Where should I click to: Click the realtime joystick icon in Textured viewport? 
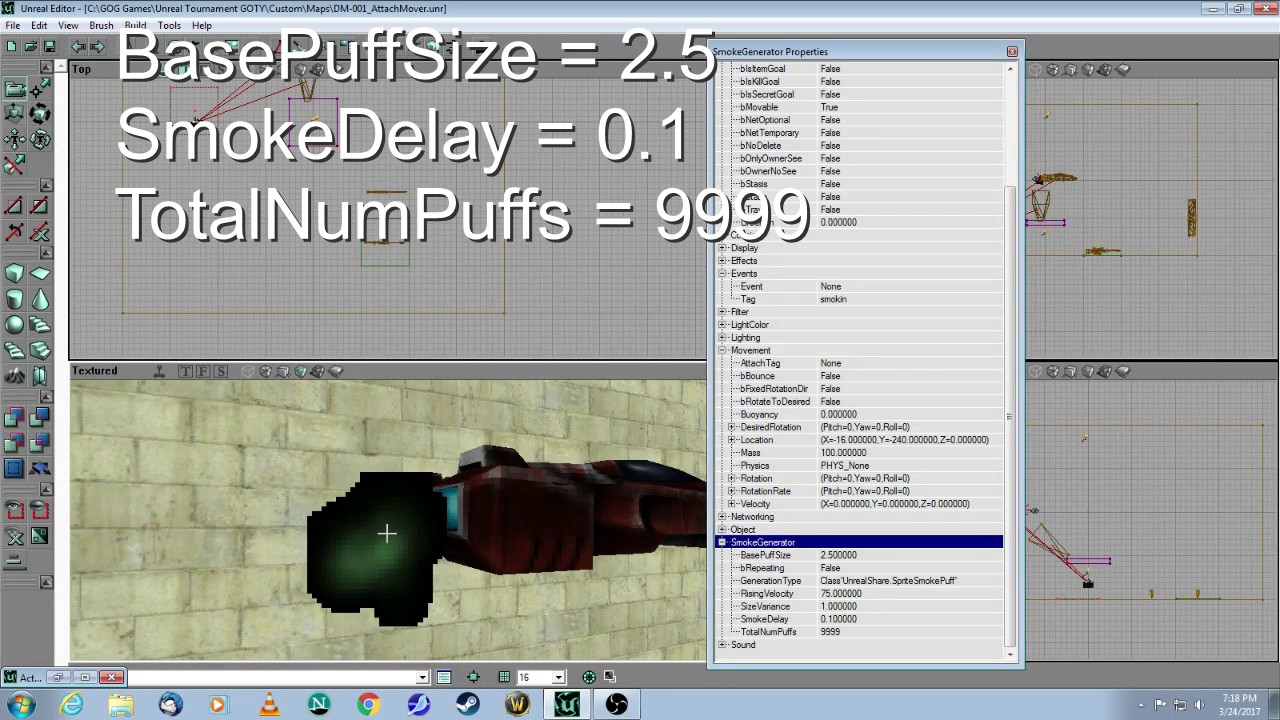[x=159, y=371]
